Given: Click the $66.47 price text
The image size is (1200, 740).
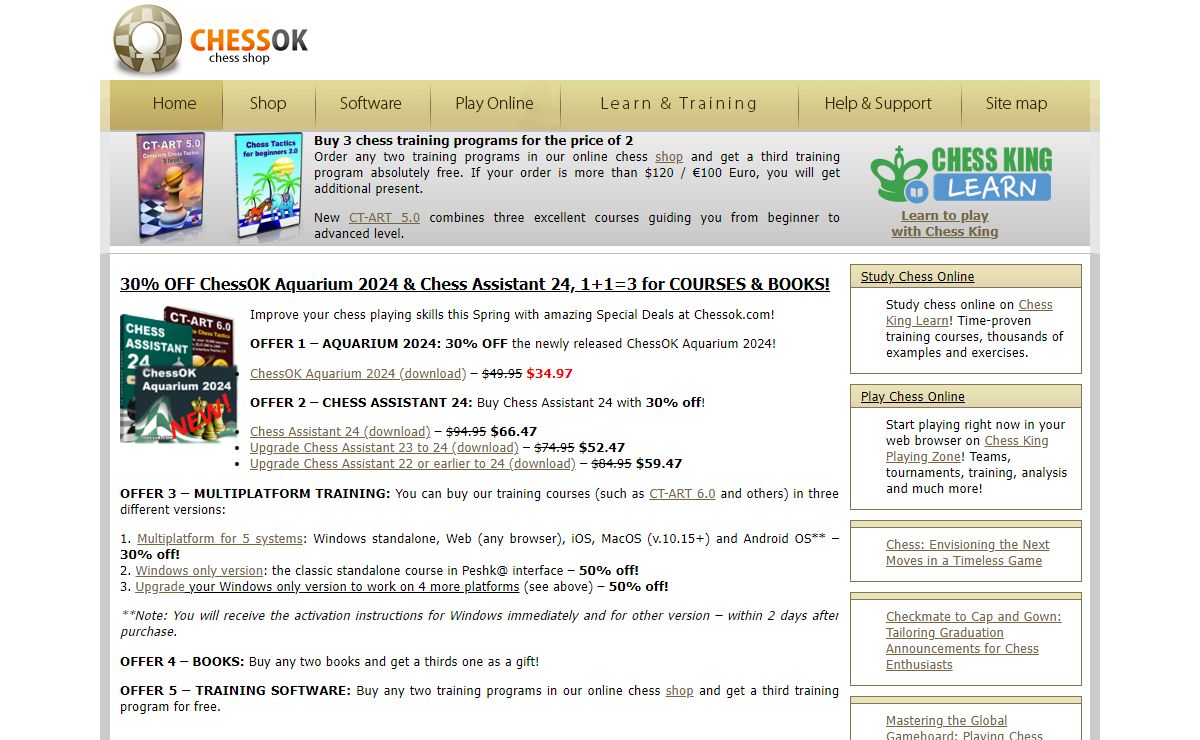Looking at the screenshot, I should 514,432.
